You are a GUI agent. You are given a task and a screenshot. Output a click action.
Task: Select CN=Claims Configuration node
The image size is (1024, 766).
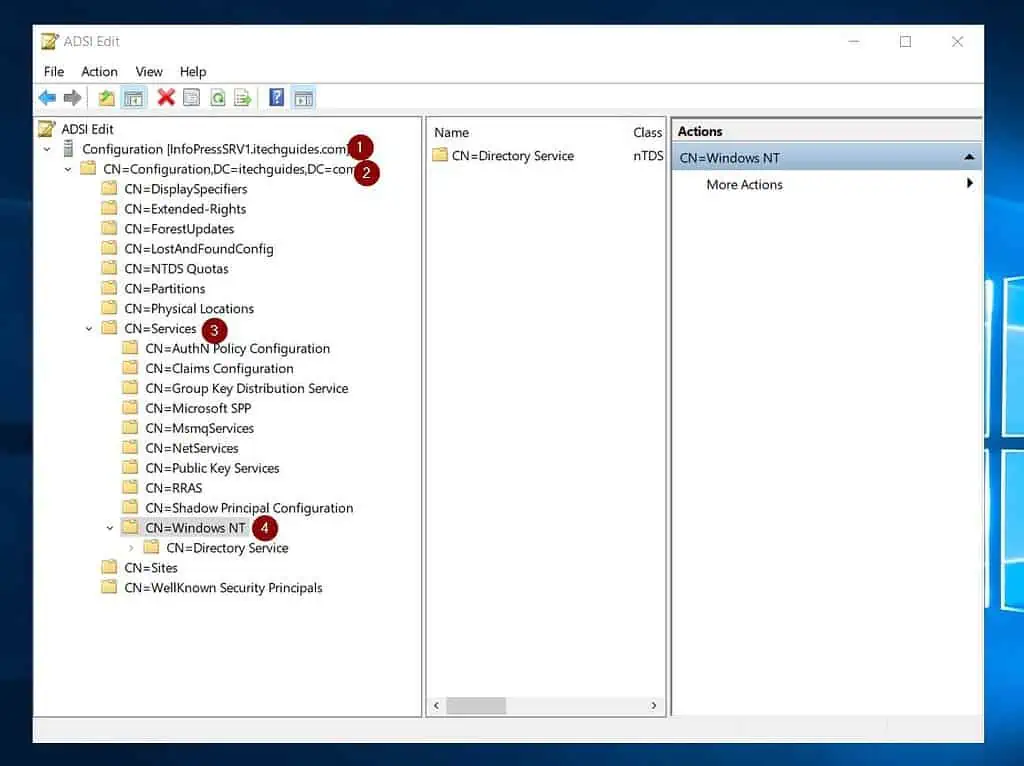click(x=219, y=368)
